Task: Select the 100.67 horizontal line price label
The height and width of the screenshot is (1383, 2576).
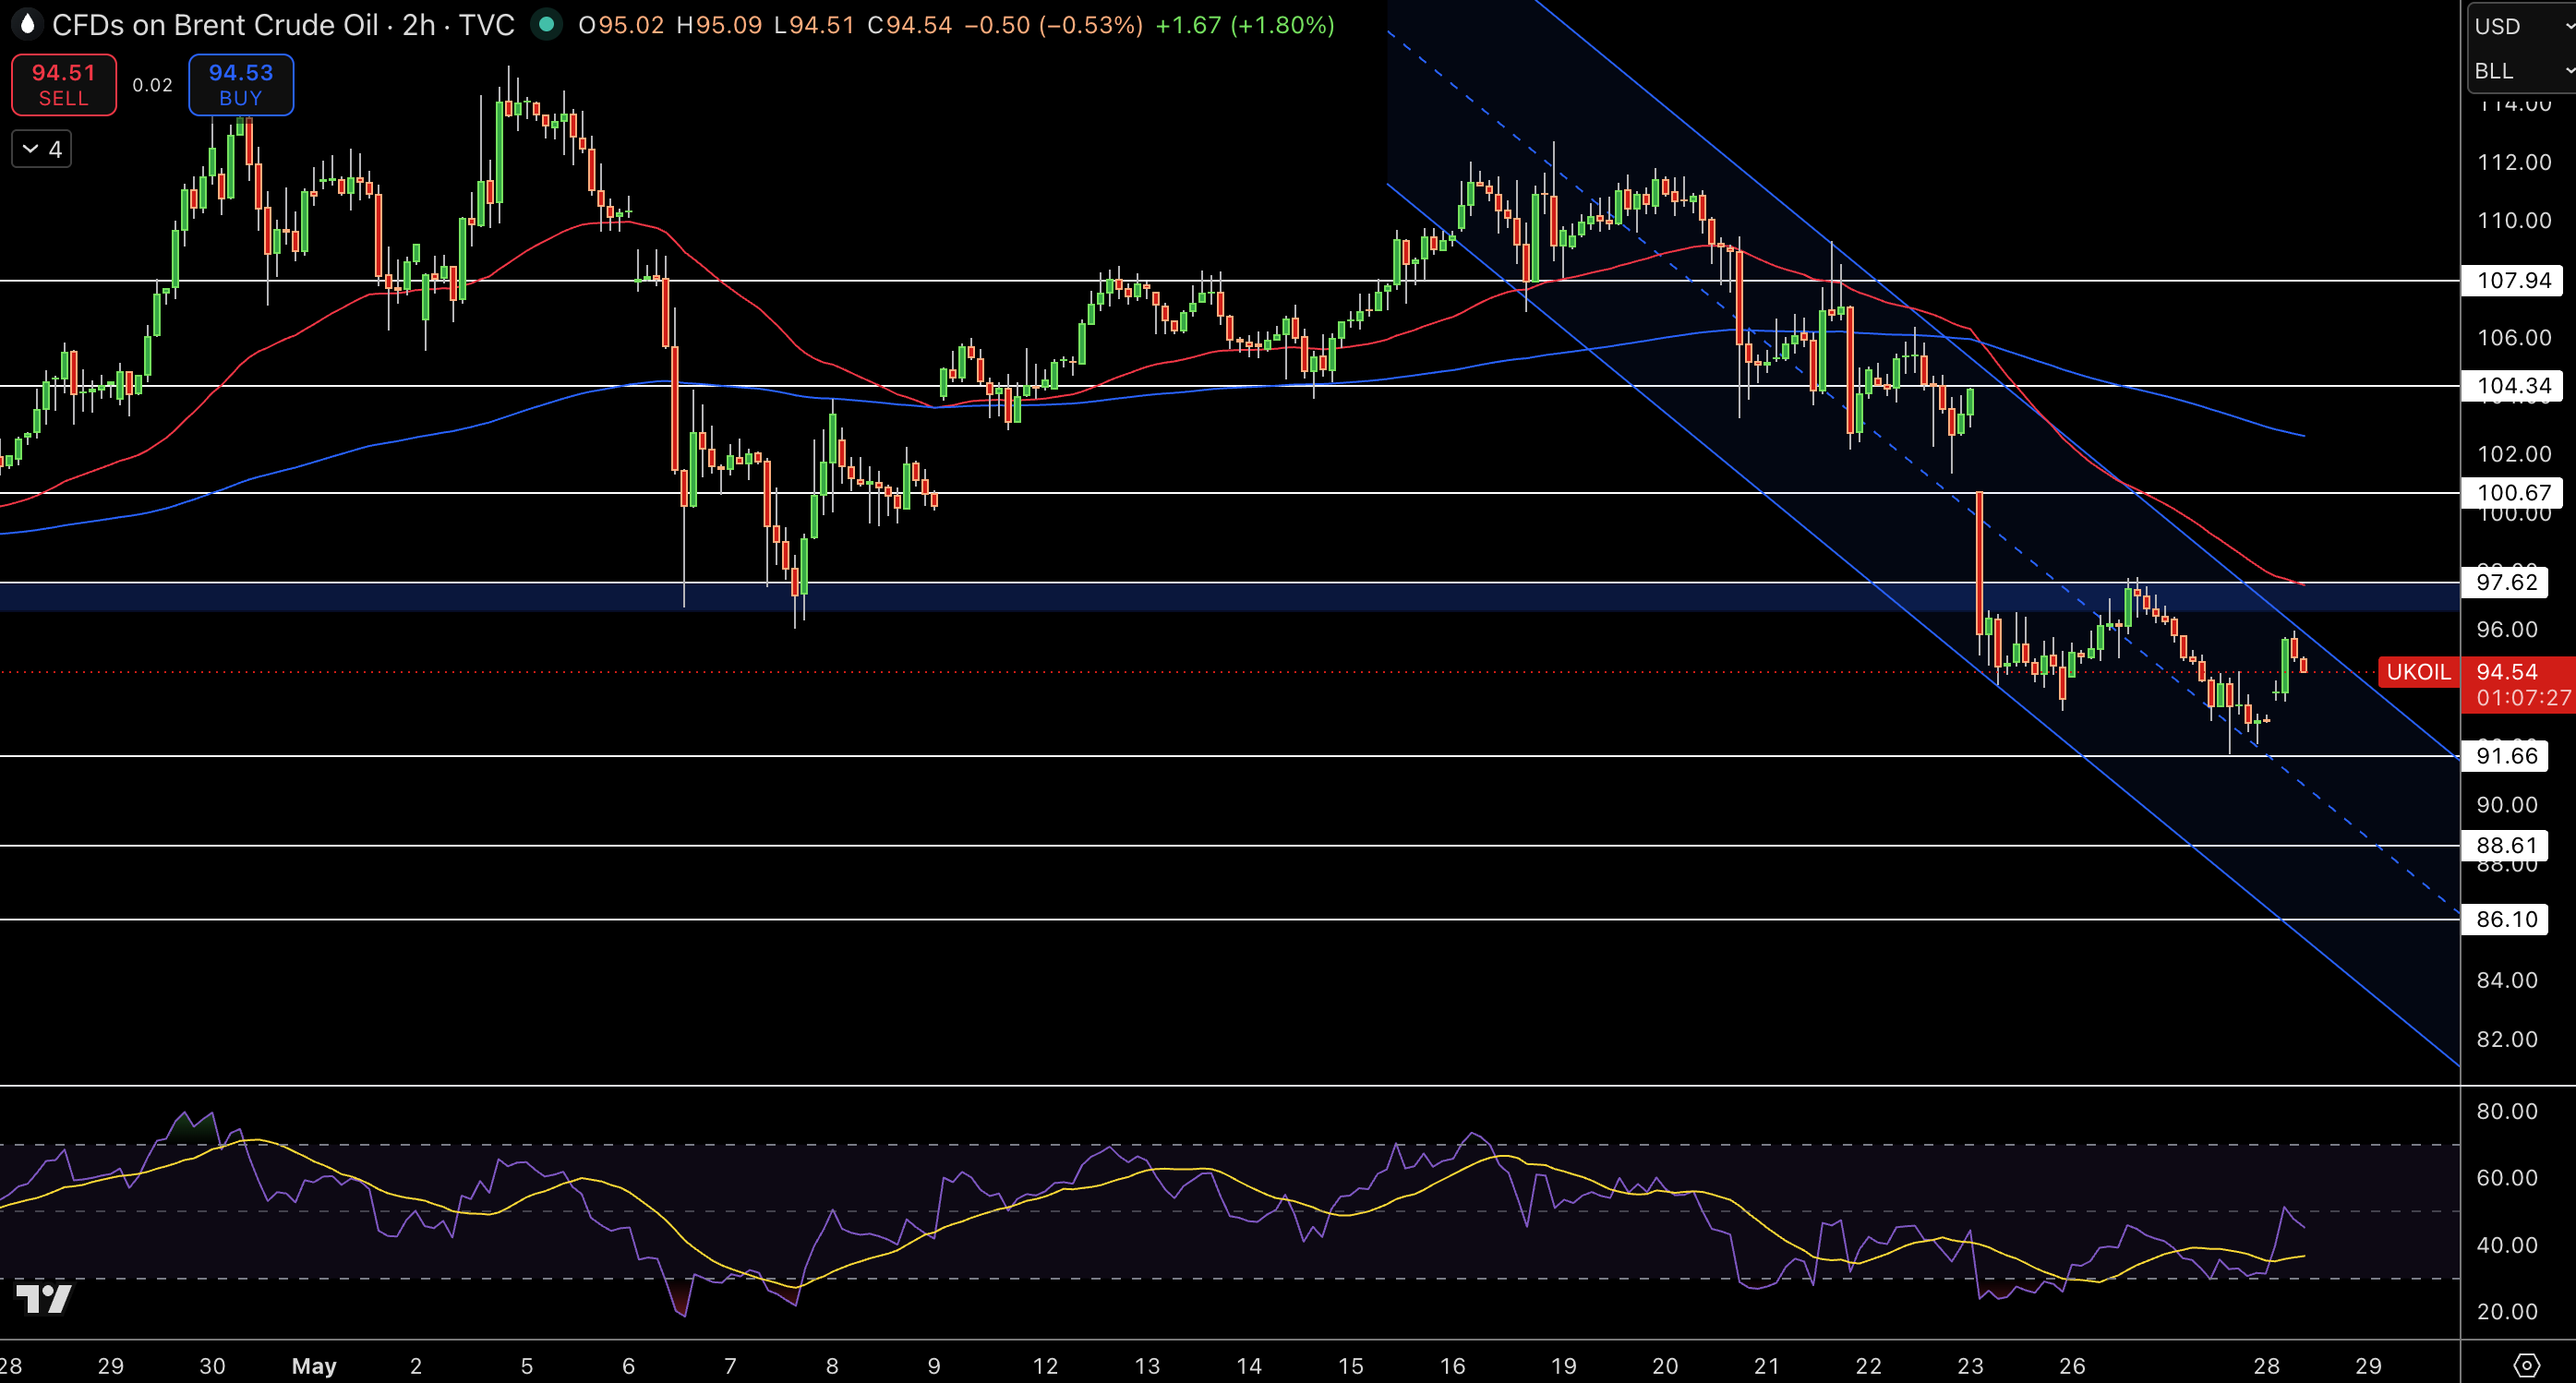Action: 2513,492
